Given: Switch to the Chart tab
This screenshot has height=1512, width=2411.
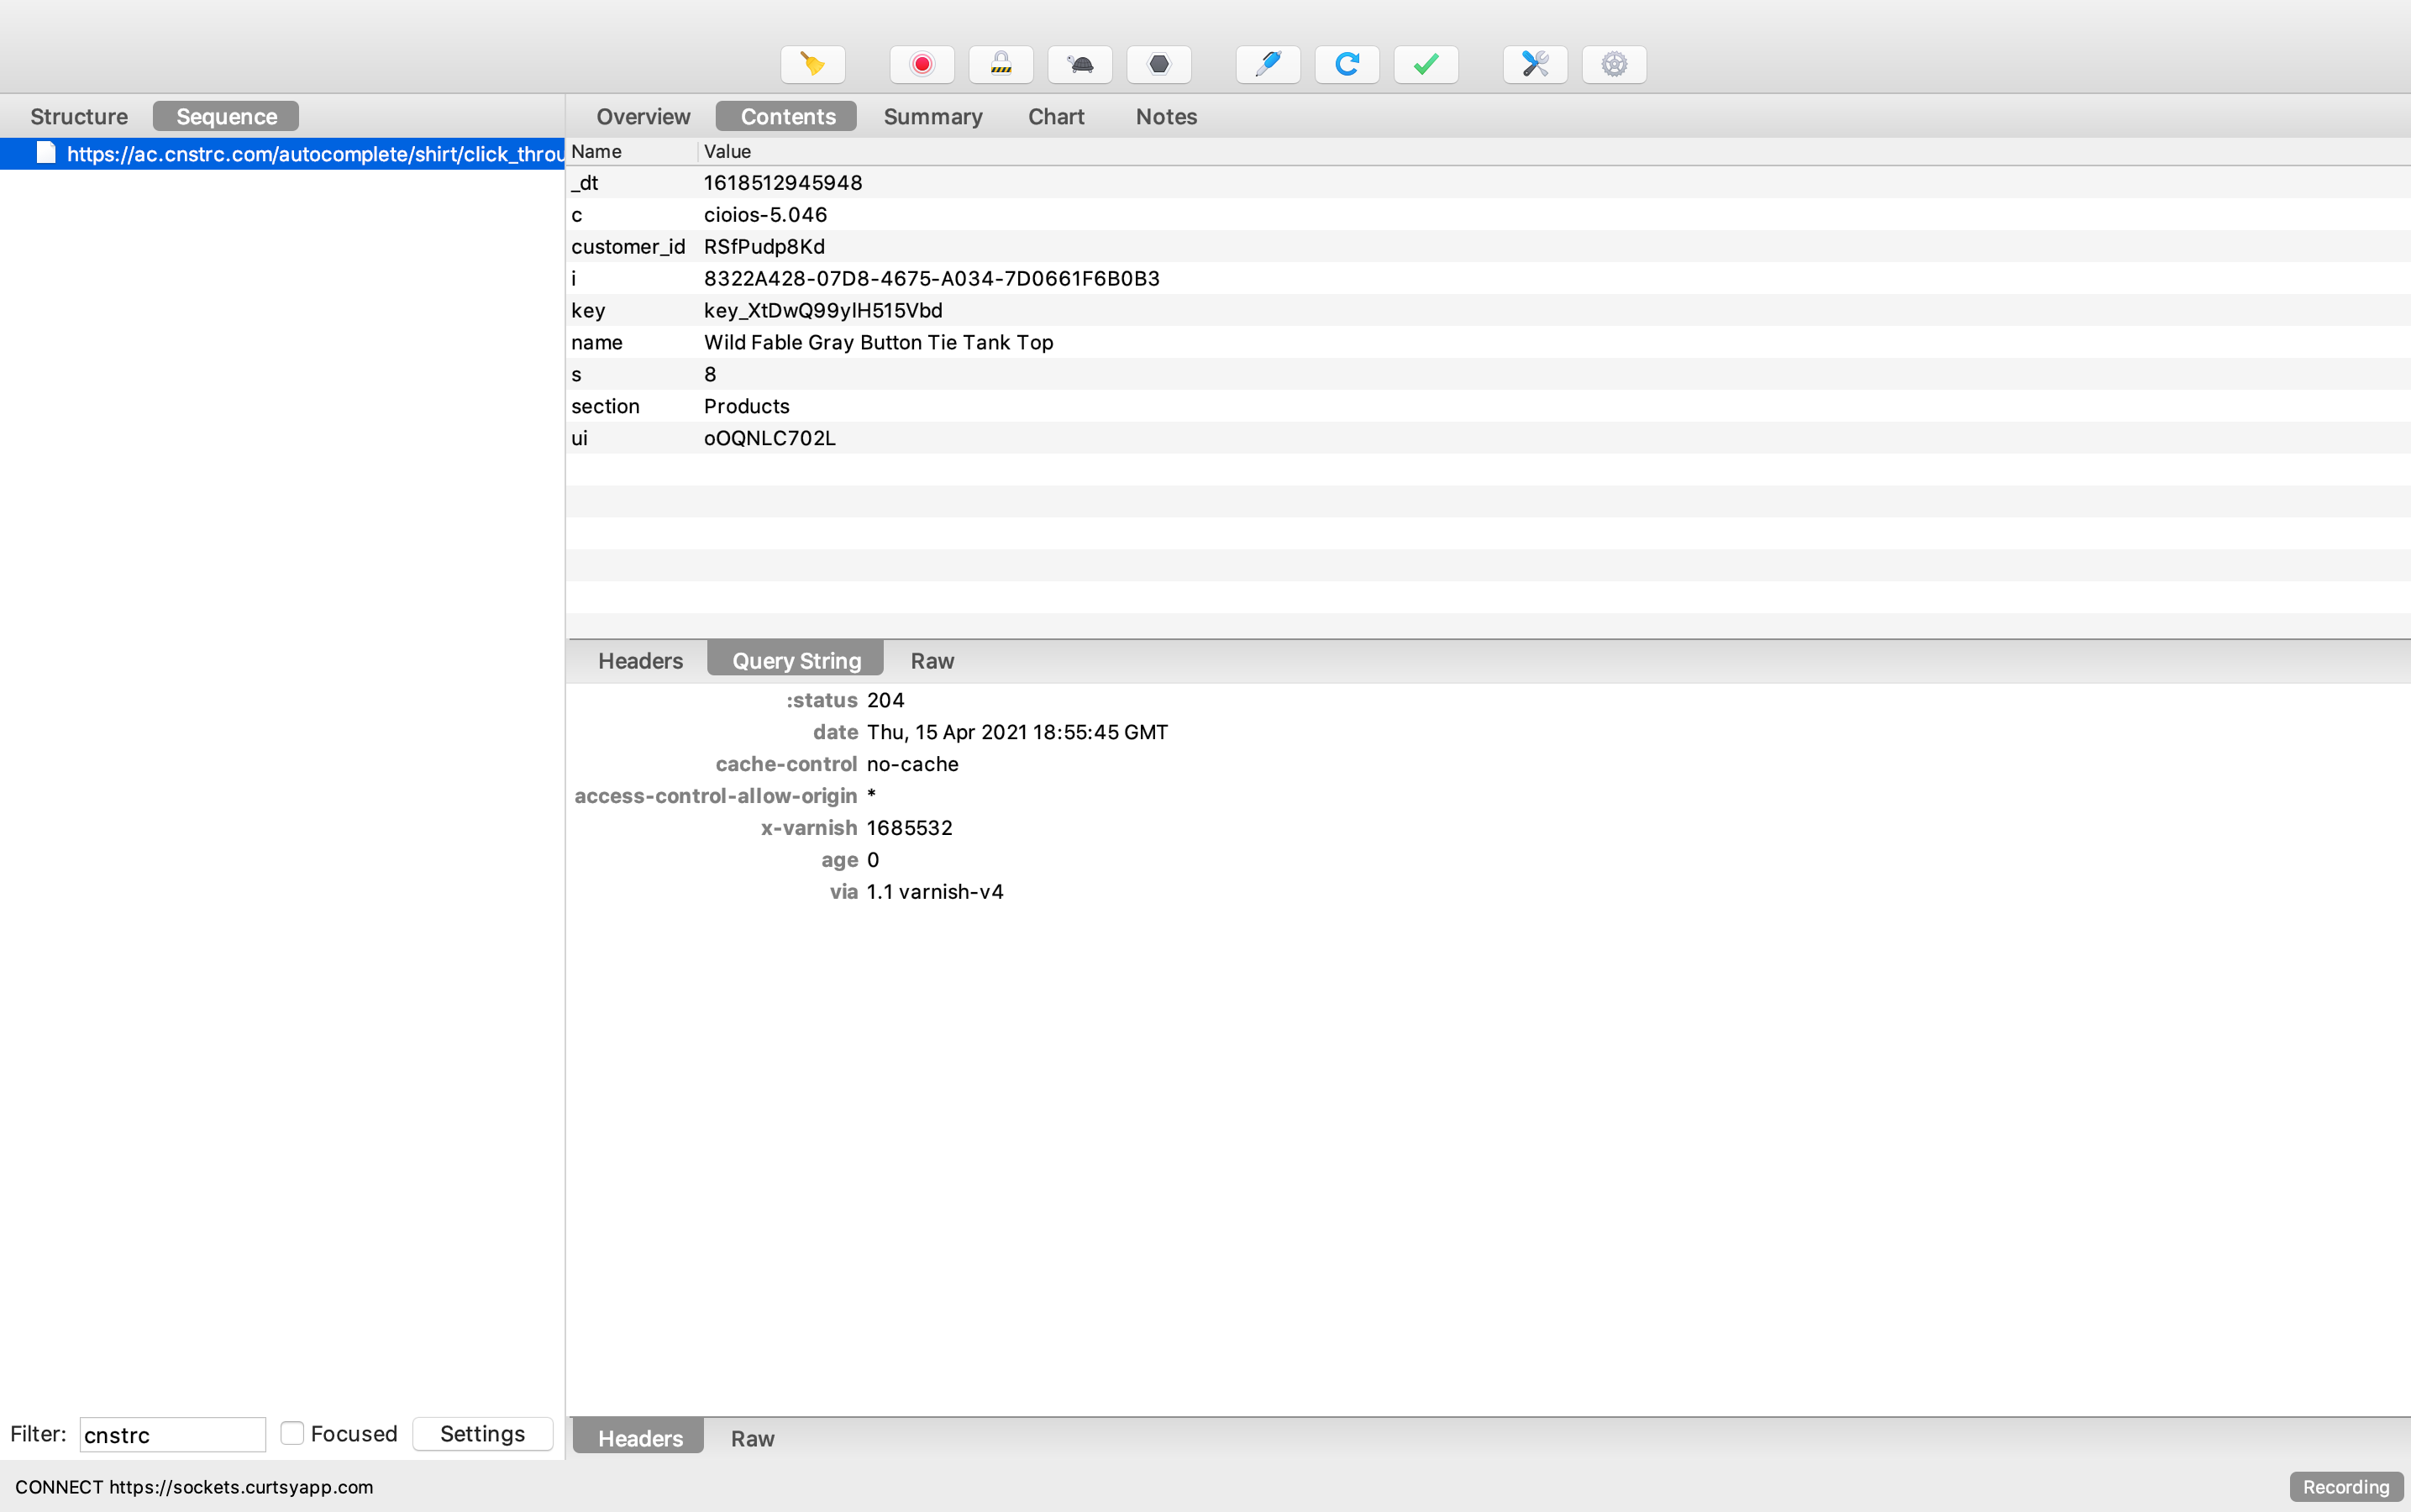Looking at the screenshot, I should [x=1055, y=116].
